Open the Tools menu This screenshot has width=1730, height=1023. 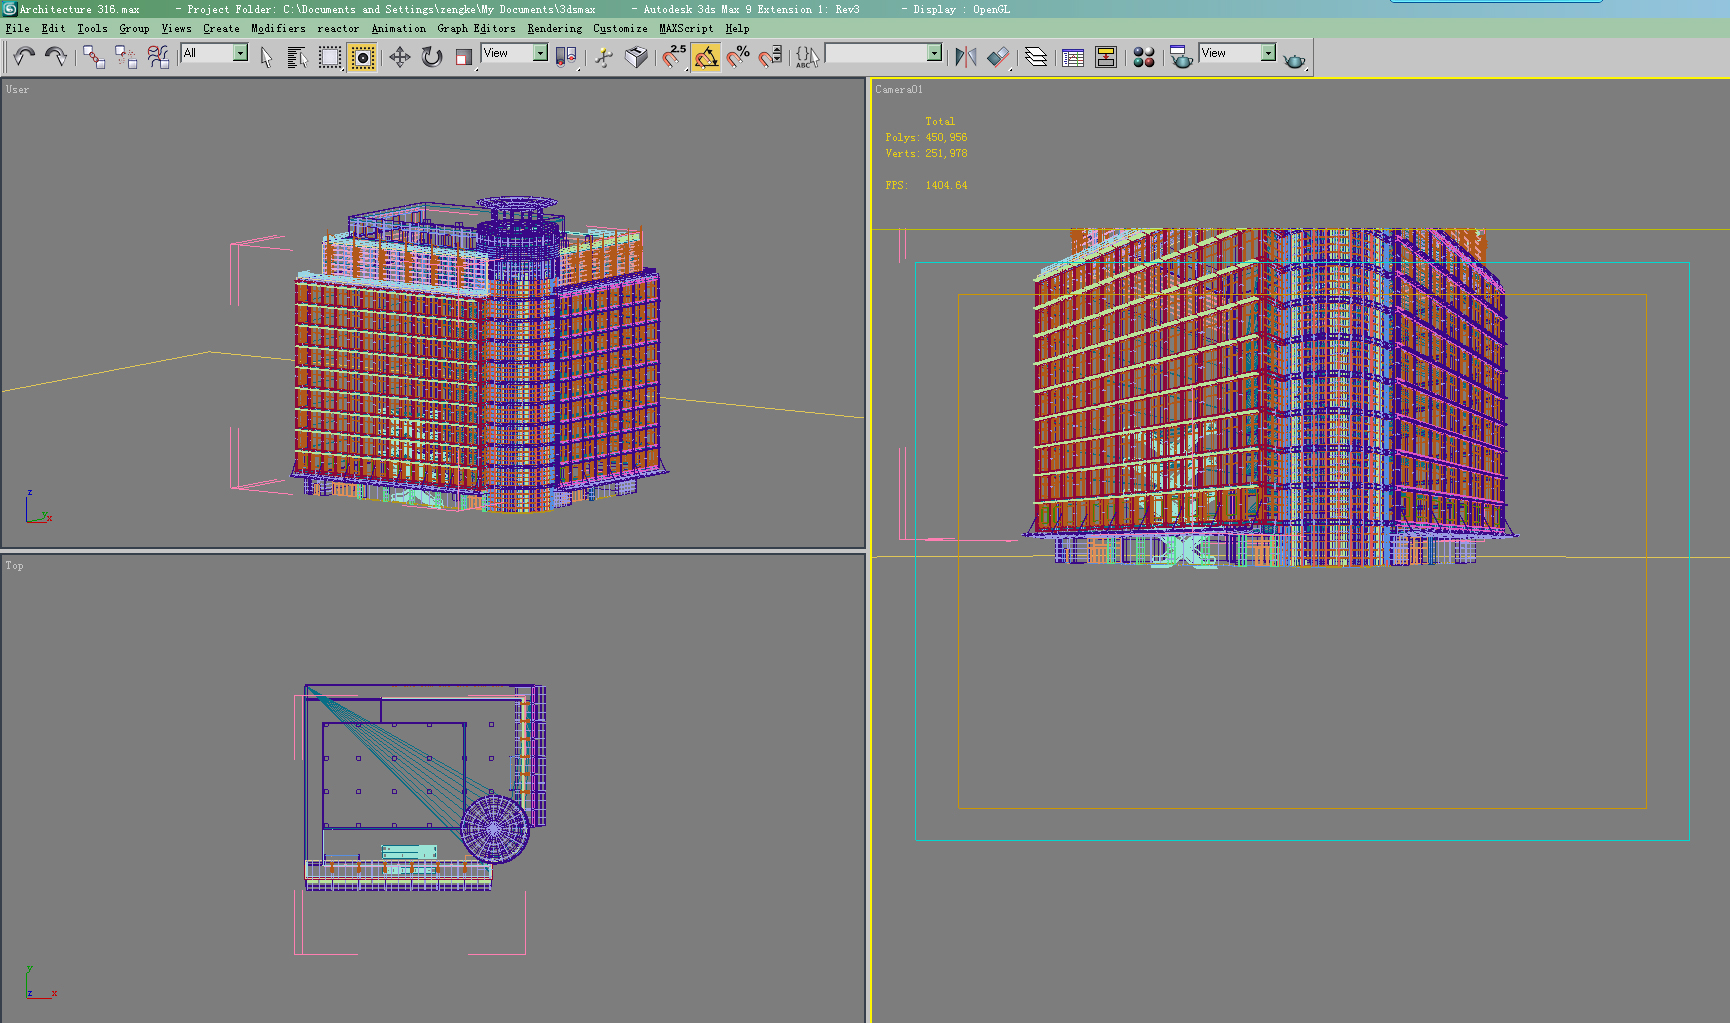point(92,28)
